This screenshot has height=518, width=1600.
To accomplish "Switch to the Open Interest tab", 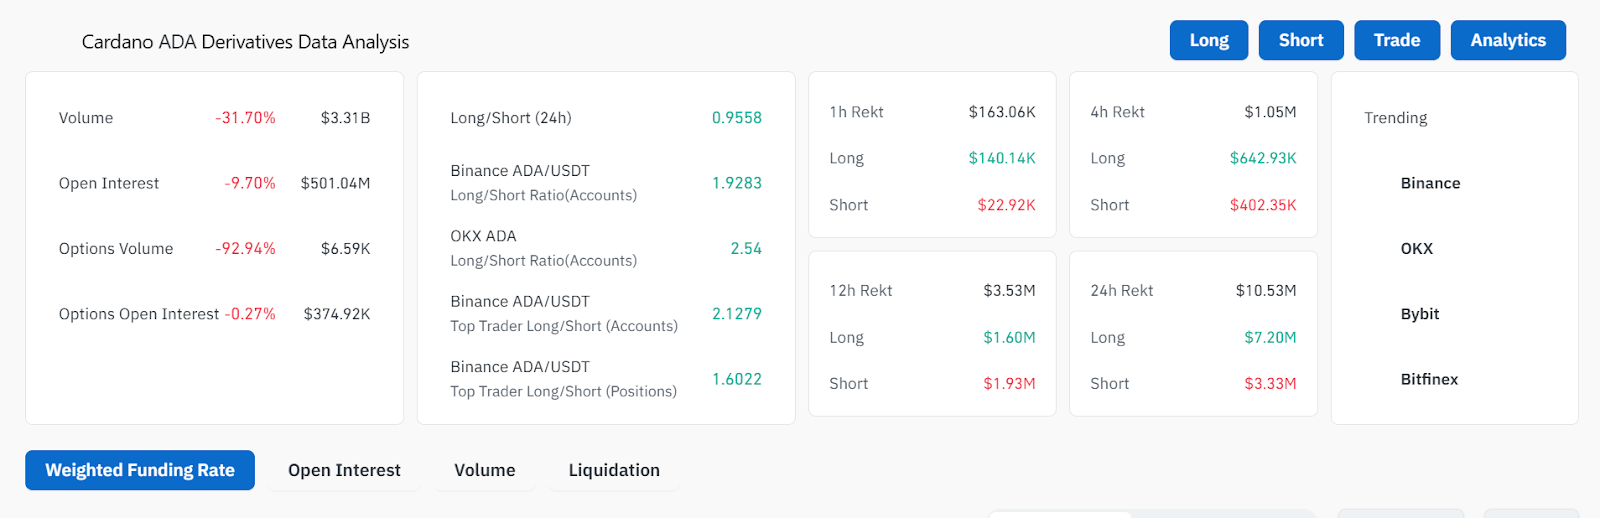I will pyautogui.click(x=344, y=470).
